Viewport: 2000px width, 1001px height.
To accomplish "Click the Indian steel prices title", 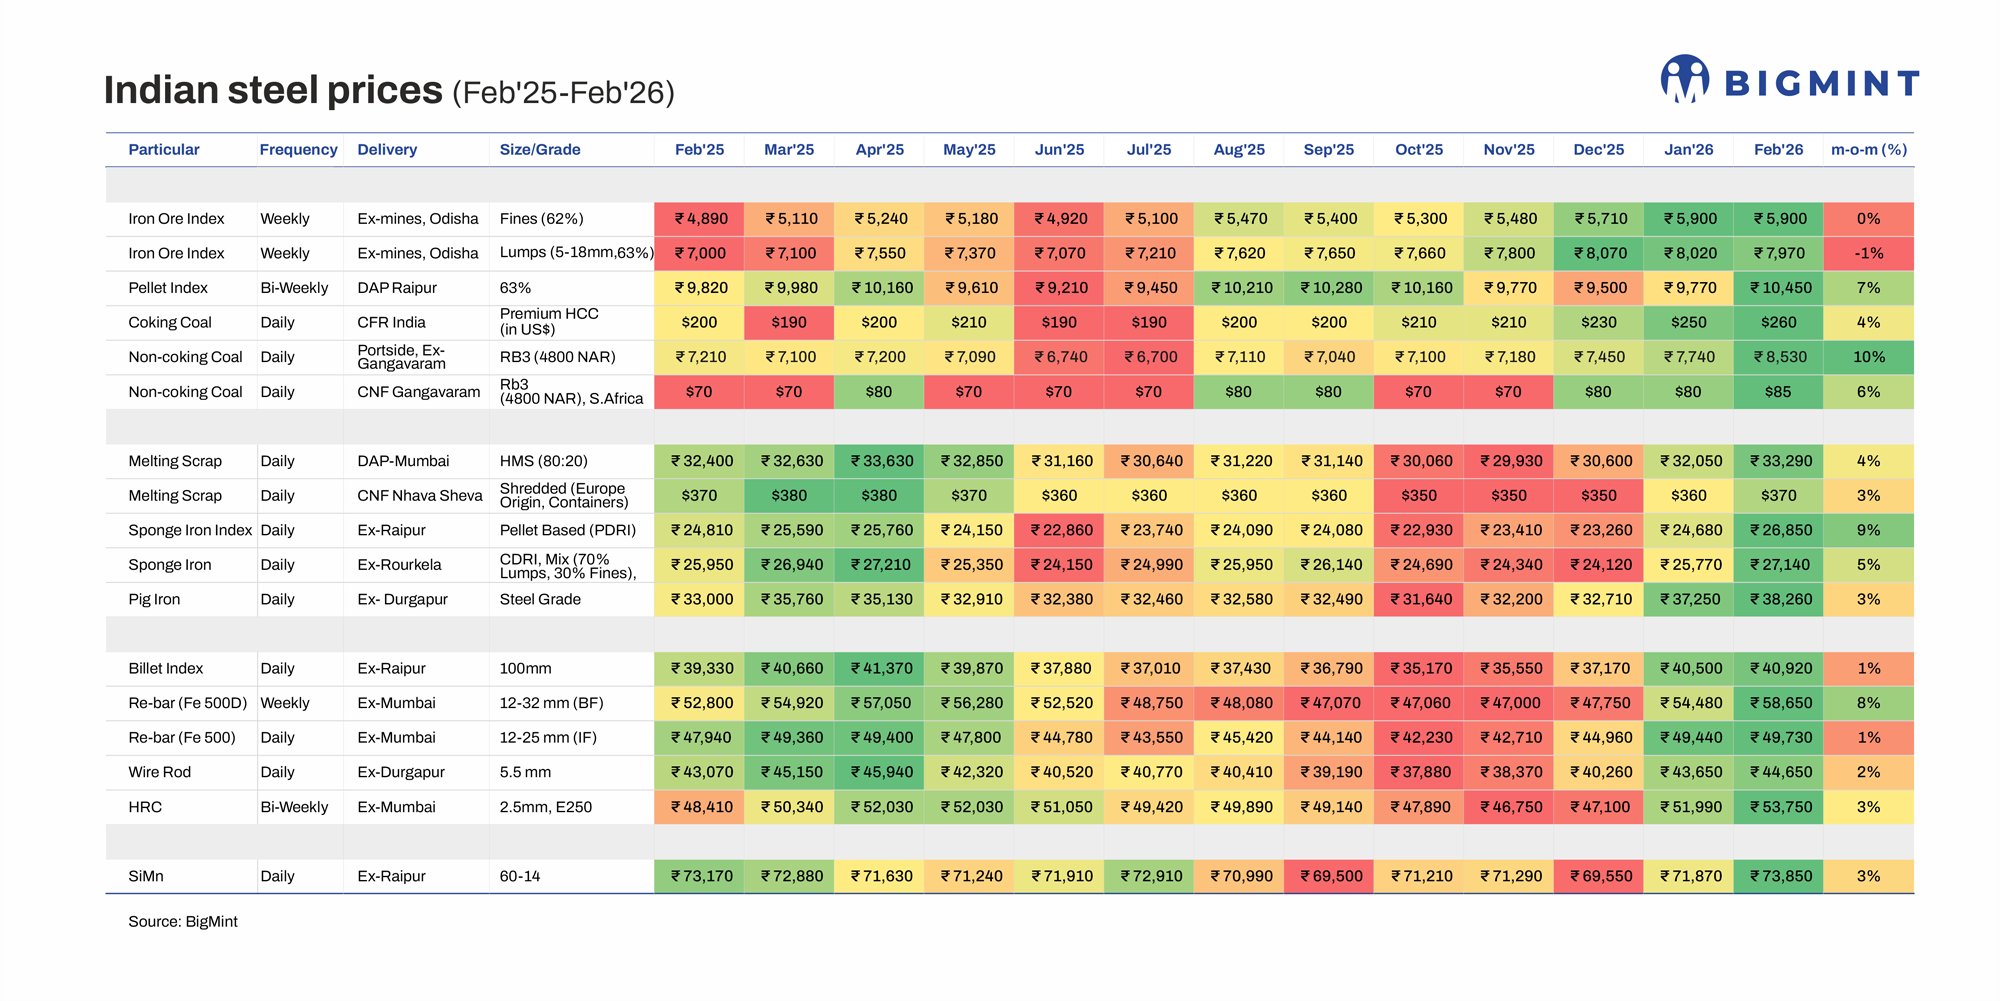I will click(x=273, y=91).
